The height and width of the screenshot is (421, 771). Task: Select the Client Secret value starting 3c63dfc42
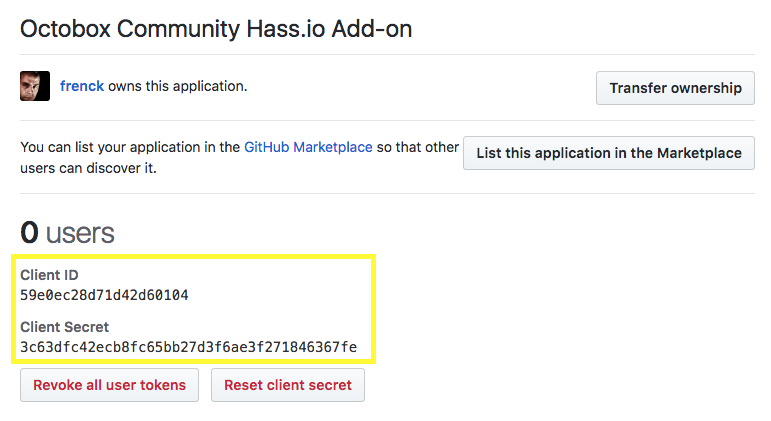[x=188, y=347]
